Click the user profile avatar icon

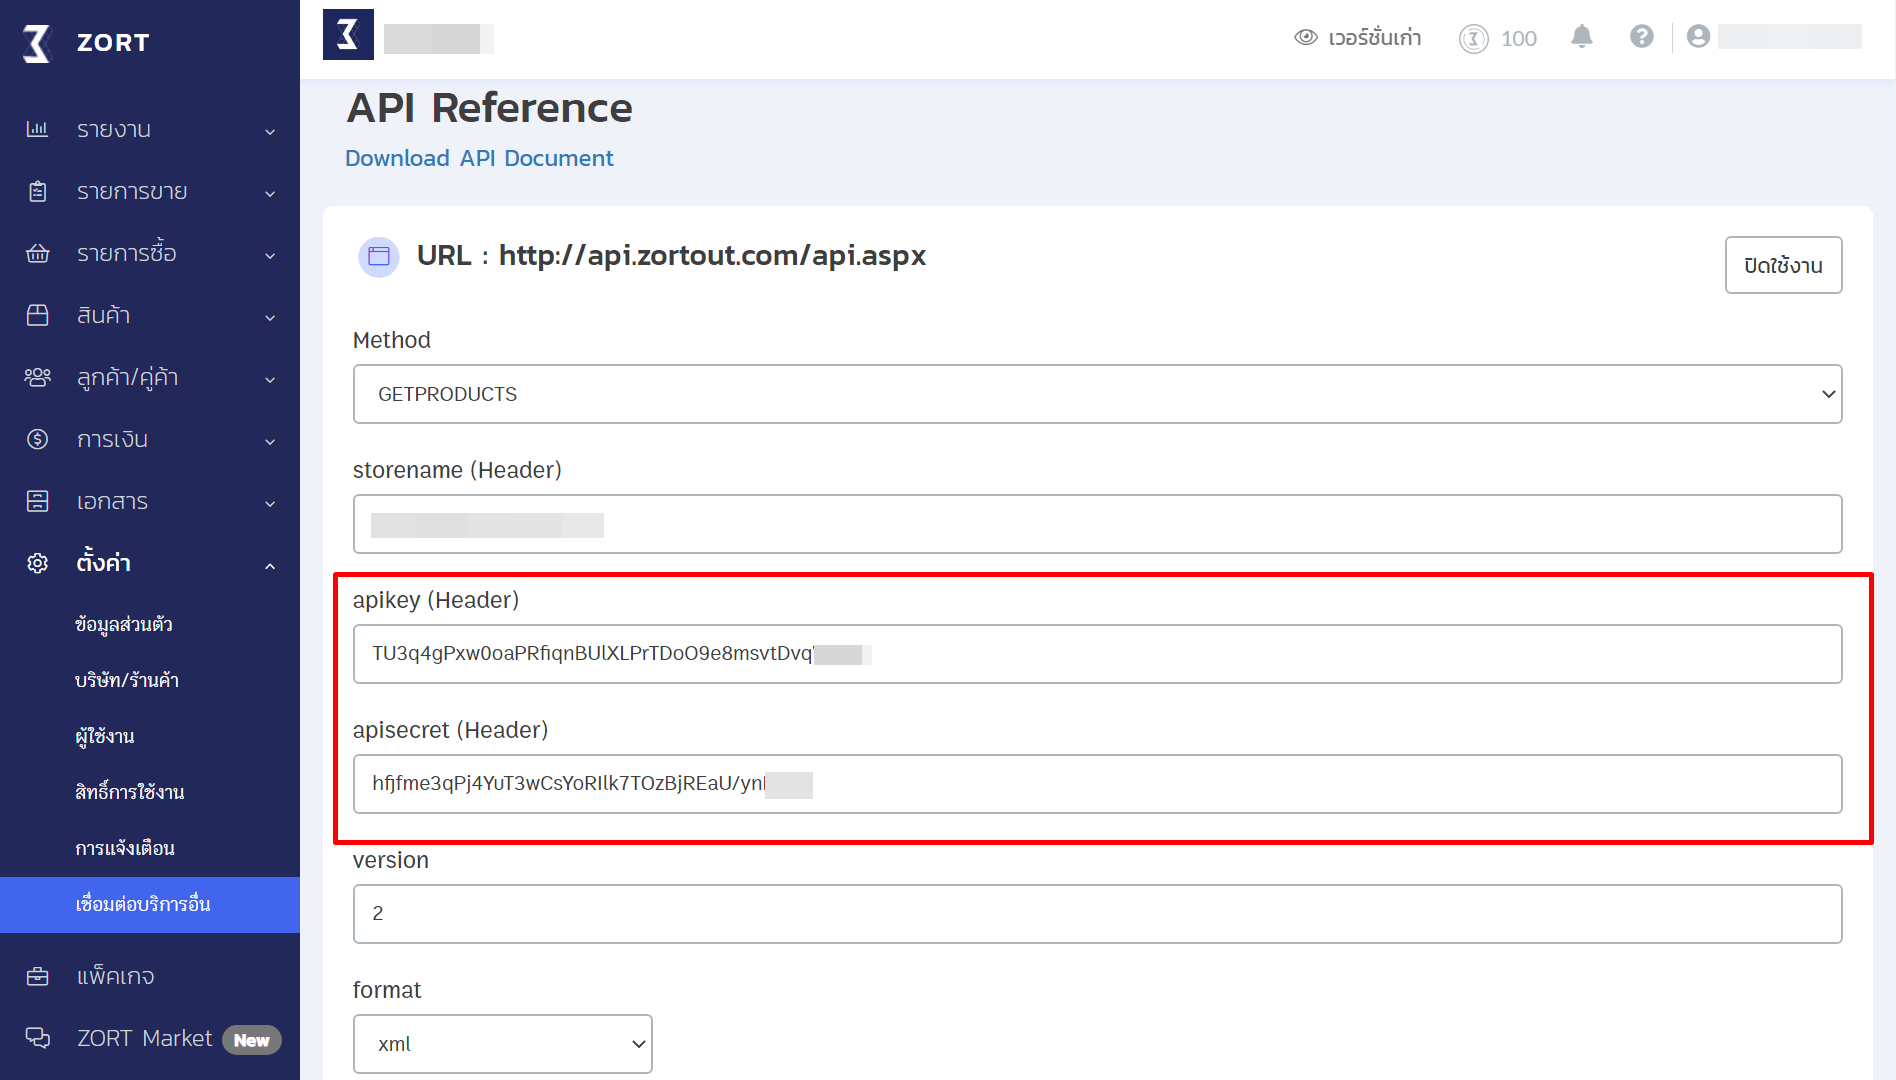point(1698,37)
